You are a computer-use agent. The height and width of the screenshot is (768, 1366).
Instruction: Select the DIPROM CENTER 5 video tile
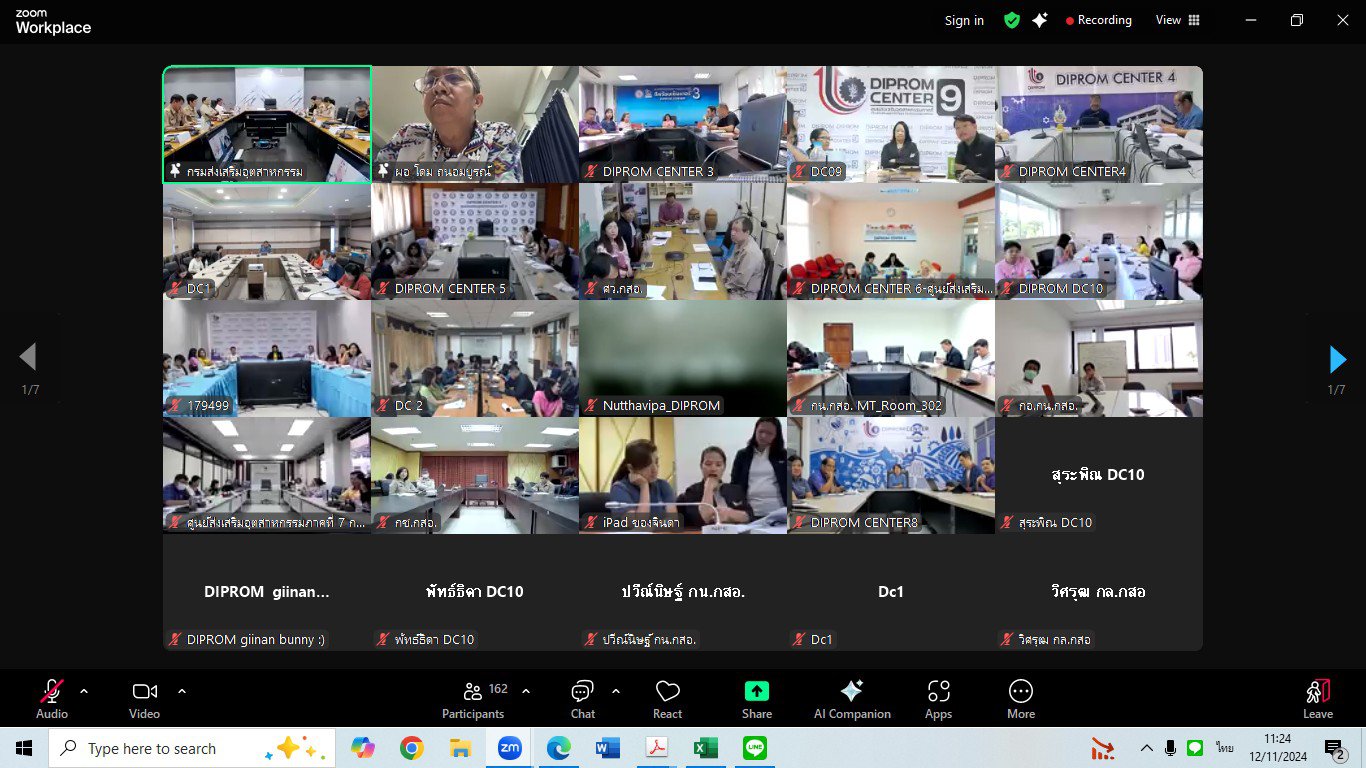[475, 241]
